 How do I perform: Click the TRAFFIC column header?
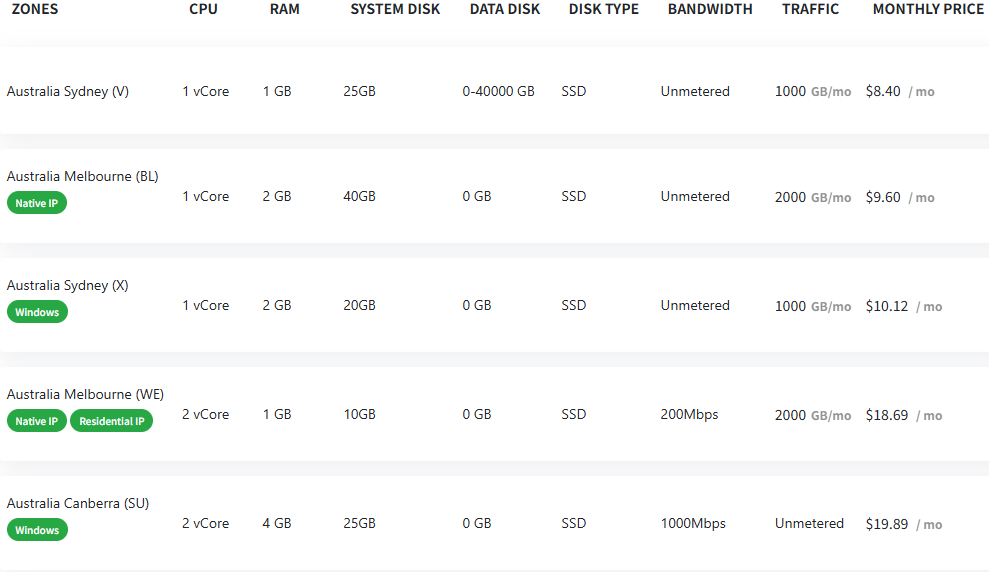tap(811, 9)
